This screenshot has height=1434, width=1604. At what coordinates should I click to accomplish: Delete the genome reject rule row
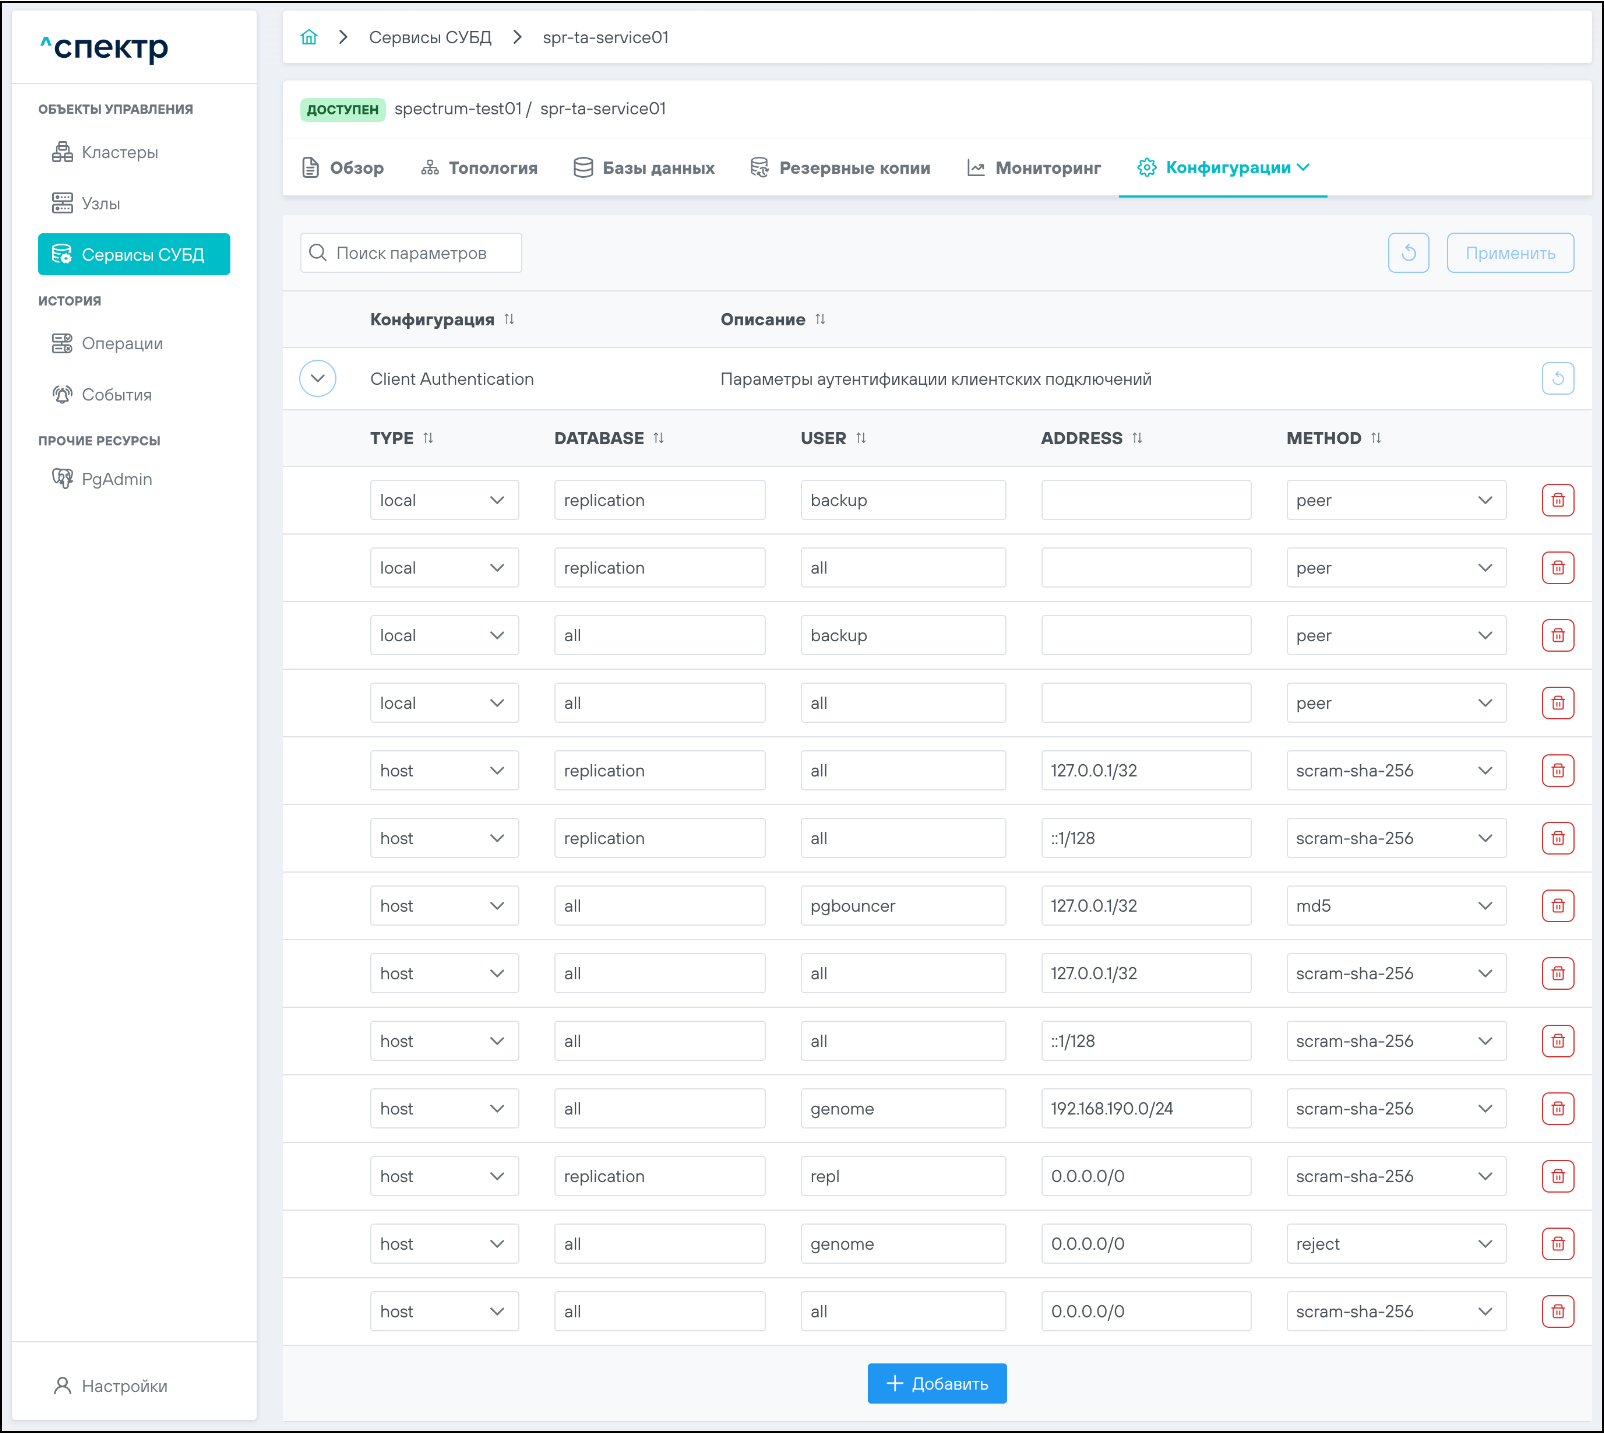point(1557,1244)
